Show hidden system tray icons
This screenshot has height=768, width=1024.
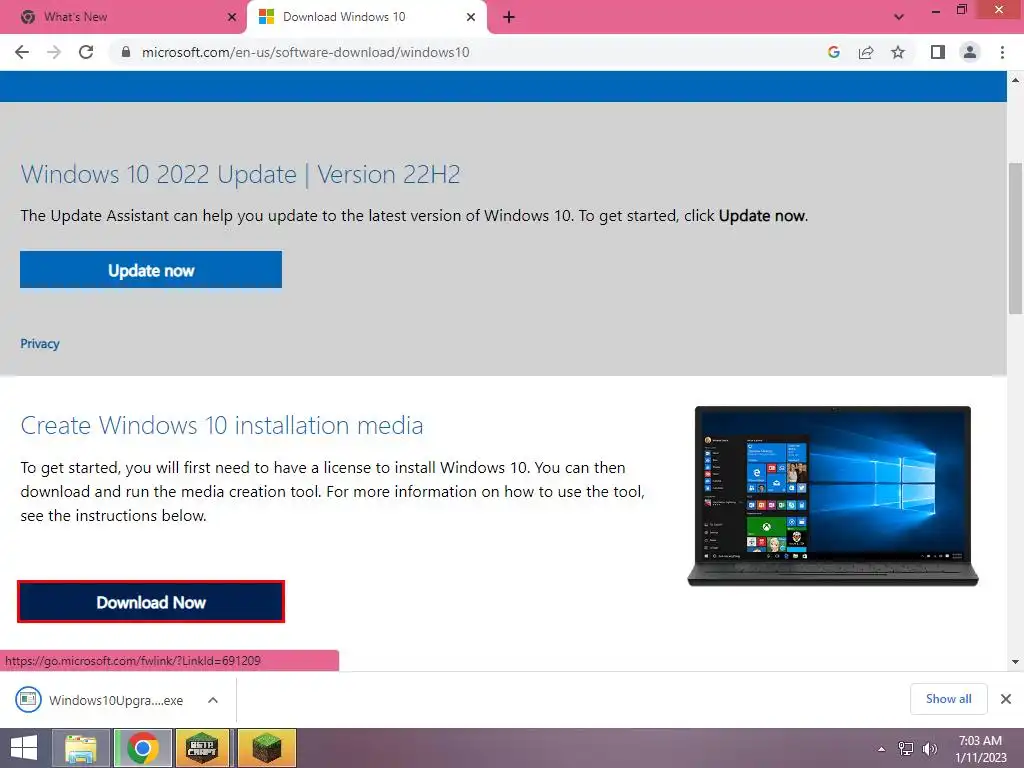882,749
